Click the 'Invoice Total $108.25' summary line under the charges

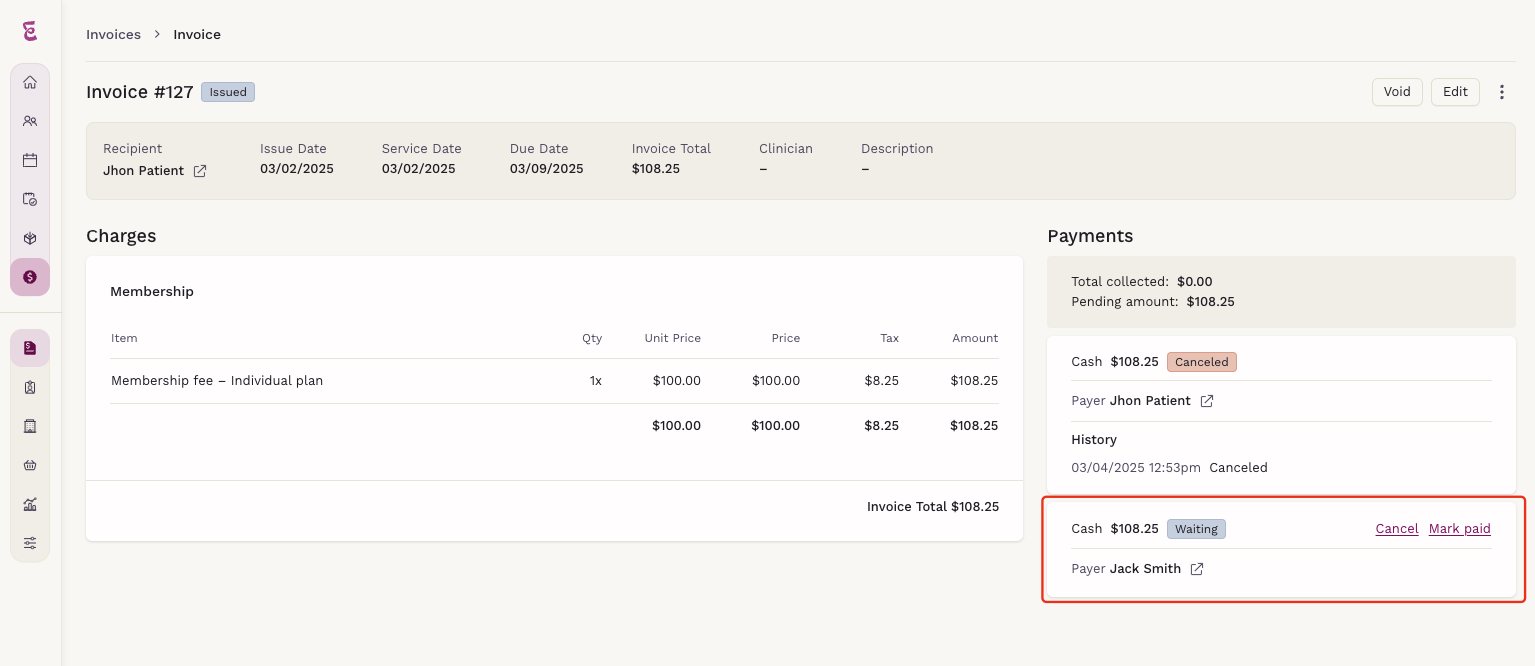(x=933, y=507)
